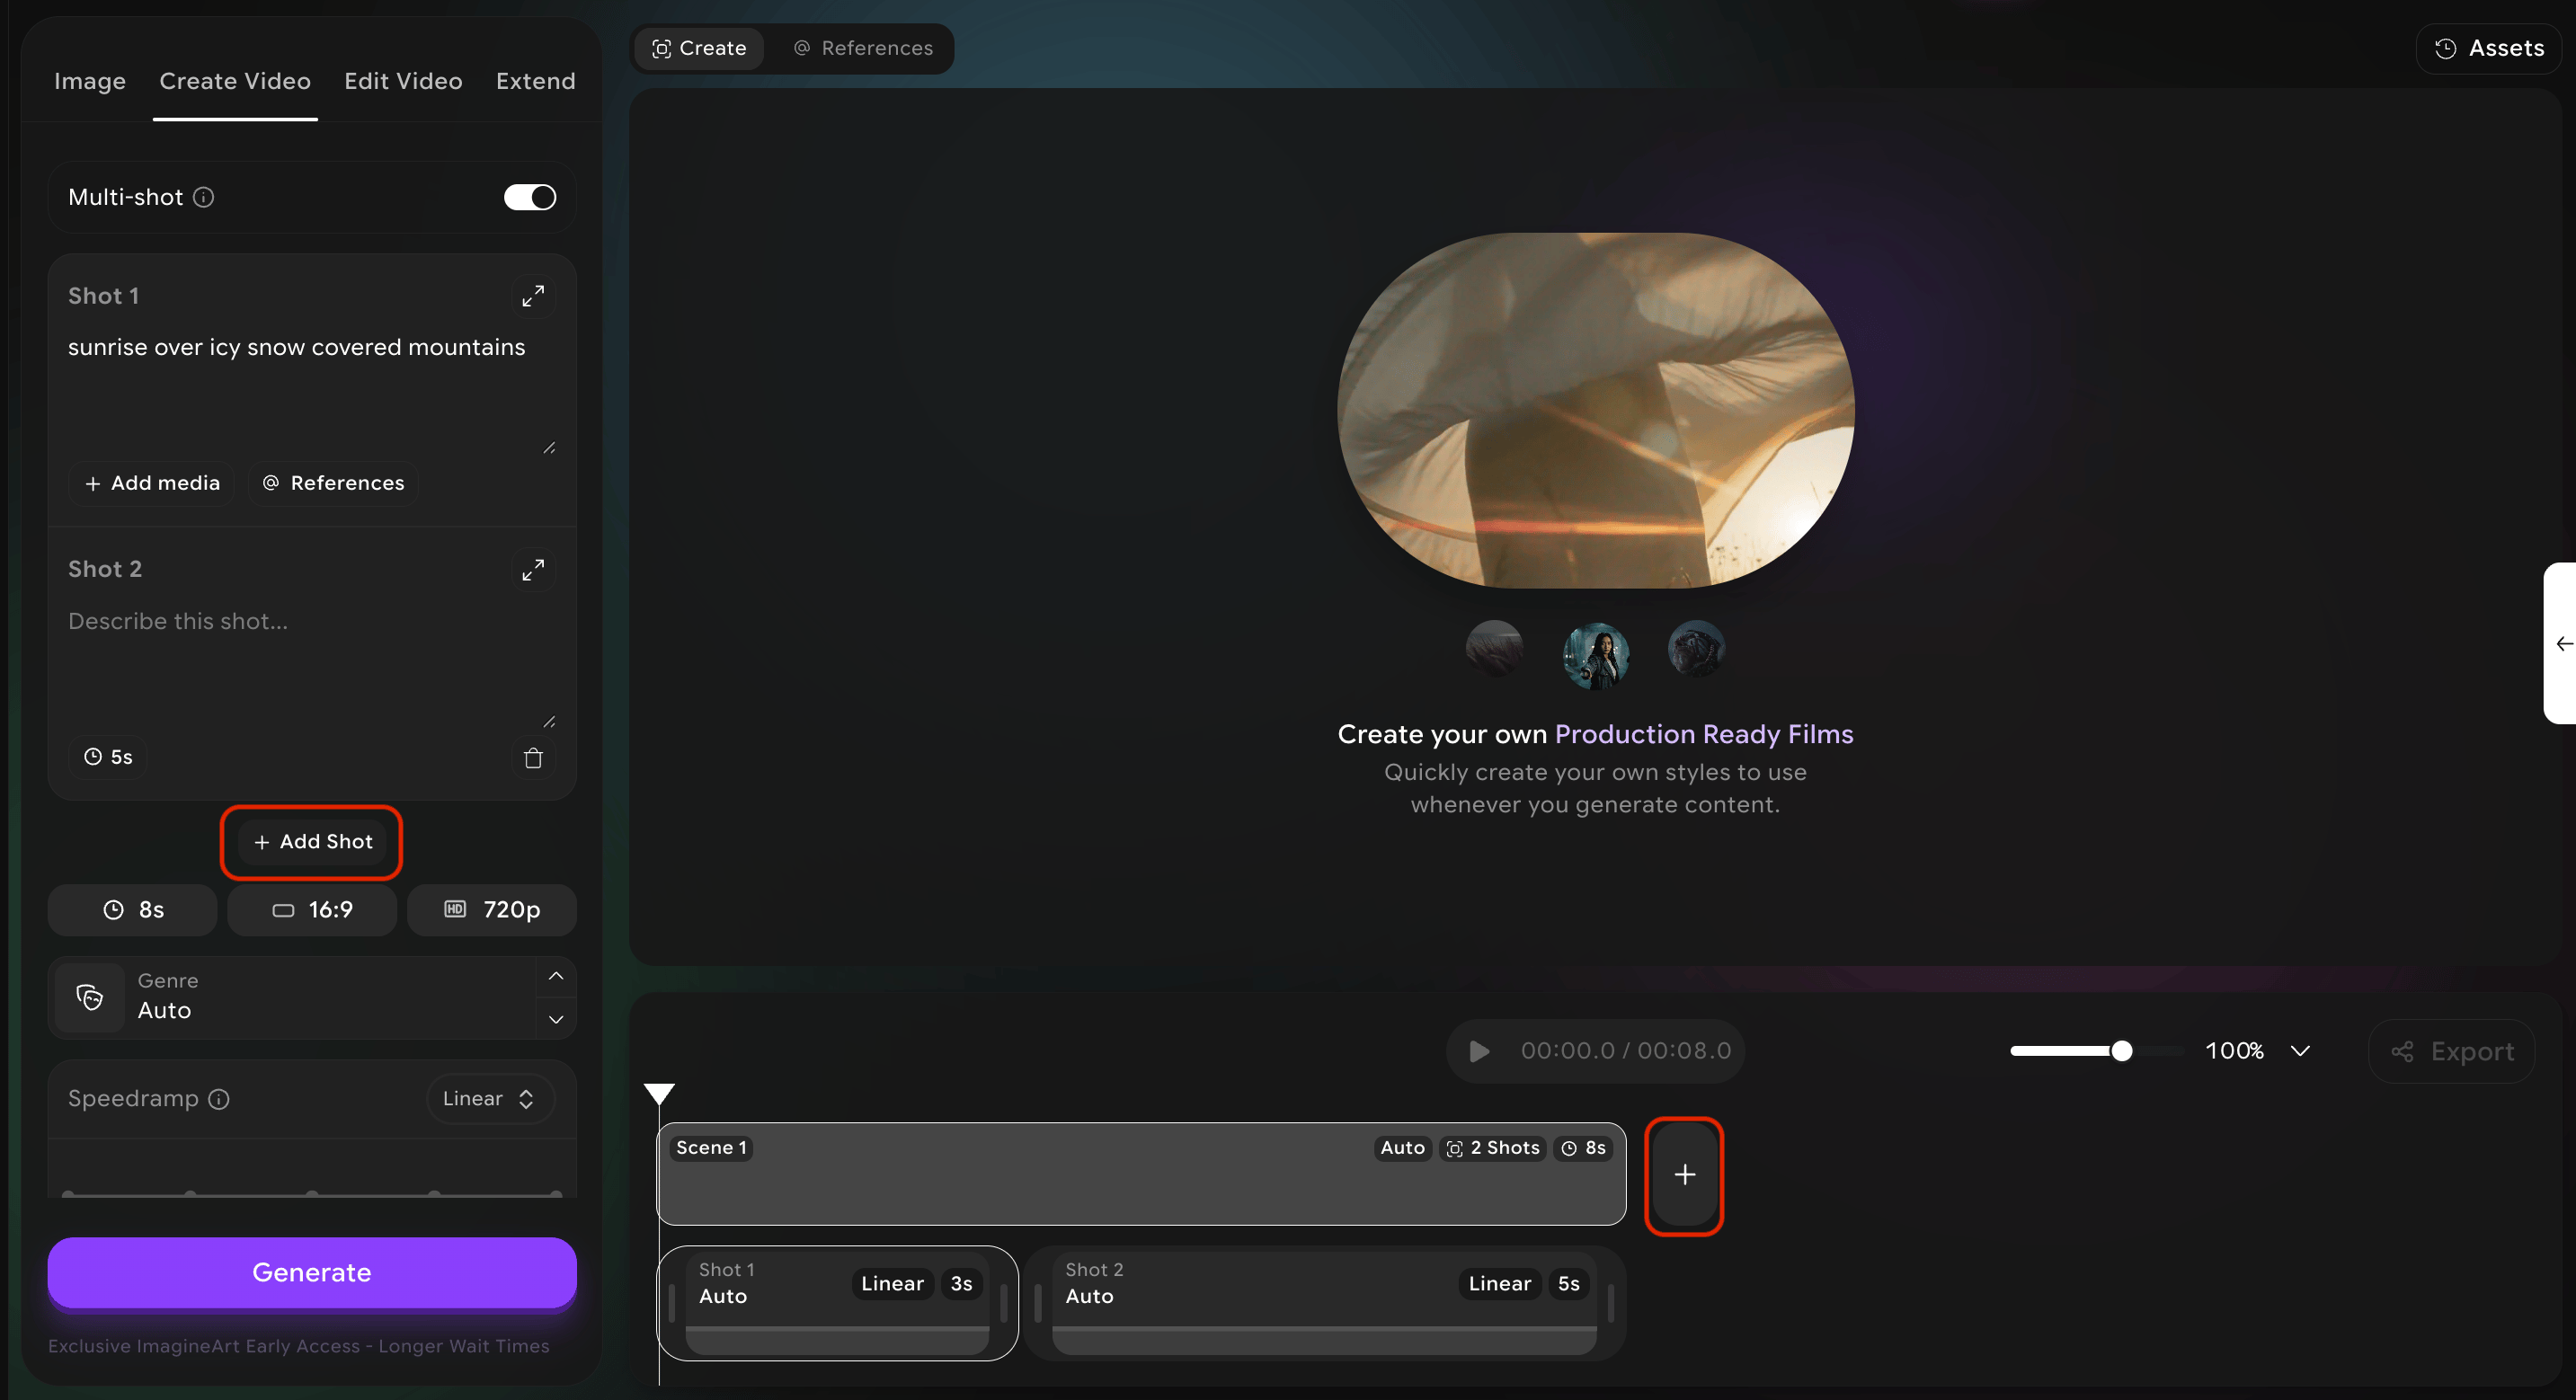The width and height of the screenshot is (2576, 1400).
Task: Open the Extend tab
Action: [x=536, y=81]
